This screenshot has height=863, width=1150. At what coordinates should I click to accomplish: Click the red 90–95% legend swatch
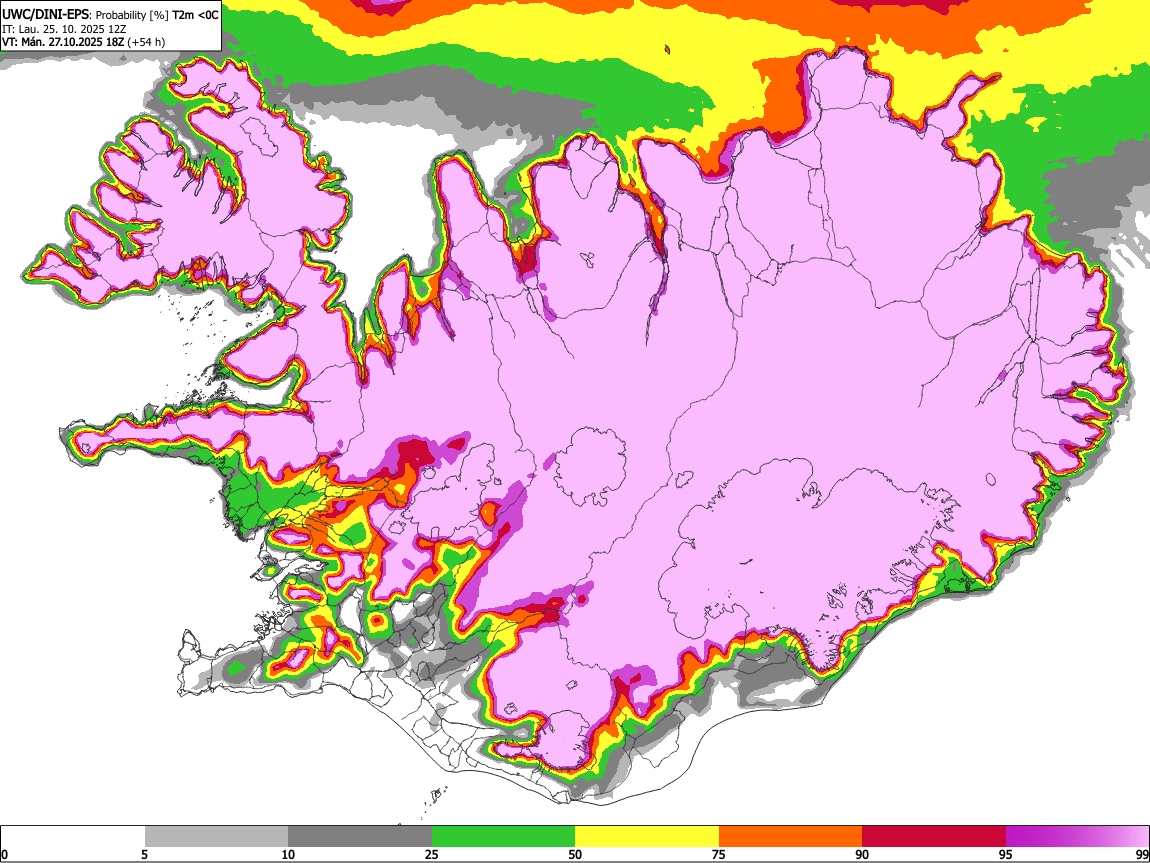tap(934, 837)
